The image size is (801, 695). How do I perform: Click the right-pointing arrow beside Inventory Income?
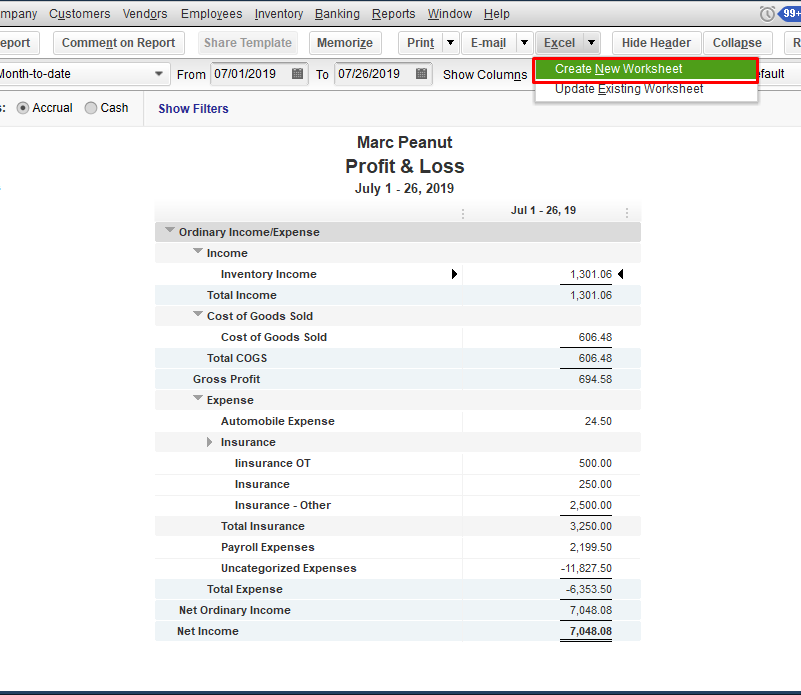click(x=454, y=274)
